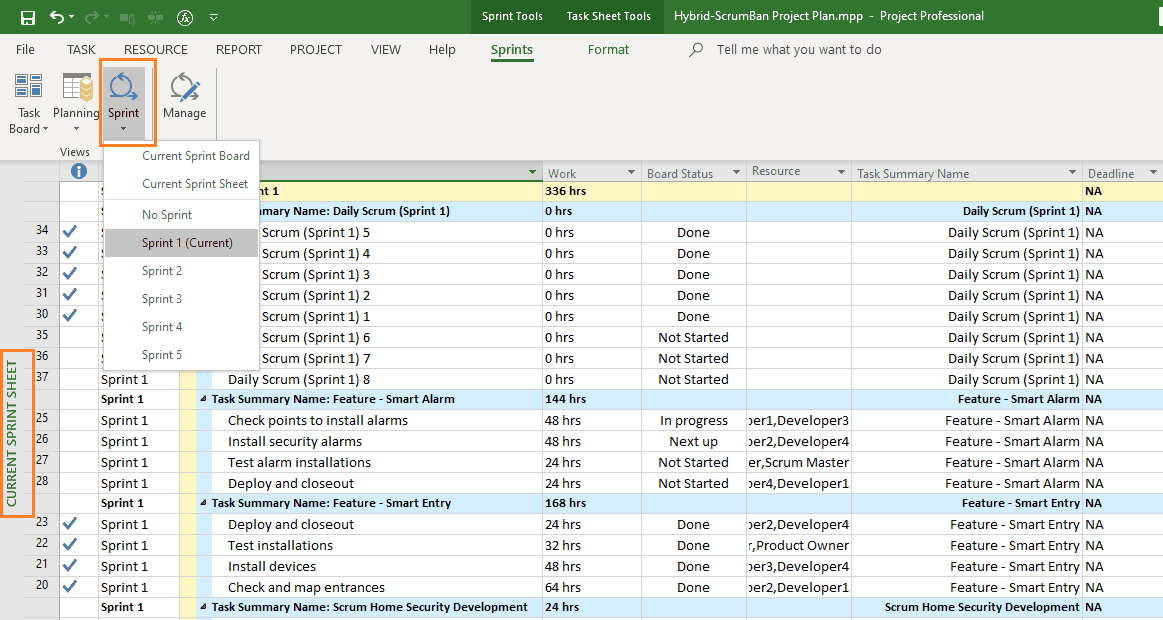The width and height of the screenshot is (1163, 620).
Task: Select the Test alarm installations task
Action: (x=299, y=462)
